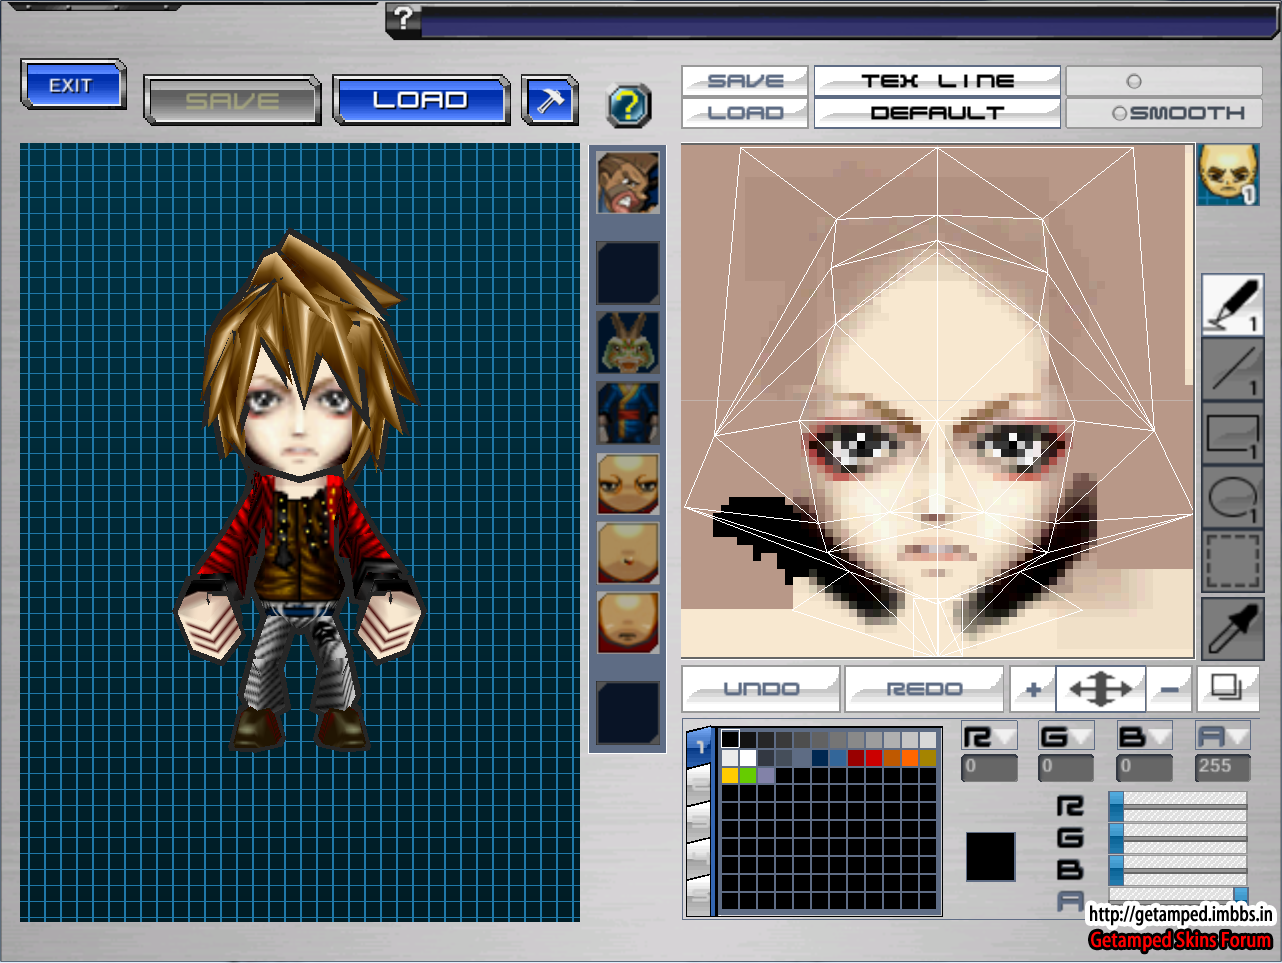Click the current color preview box
This screenshot has width=1282, height=963.
point(990,856)
